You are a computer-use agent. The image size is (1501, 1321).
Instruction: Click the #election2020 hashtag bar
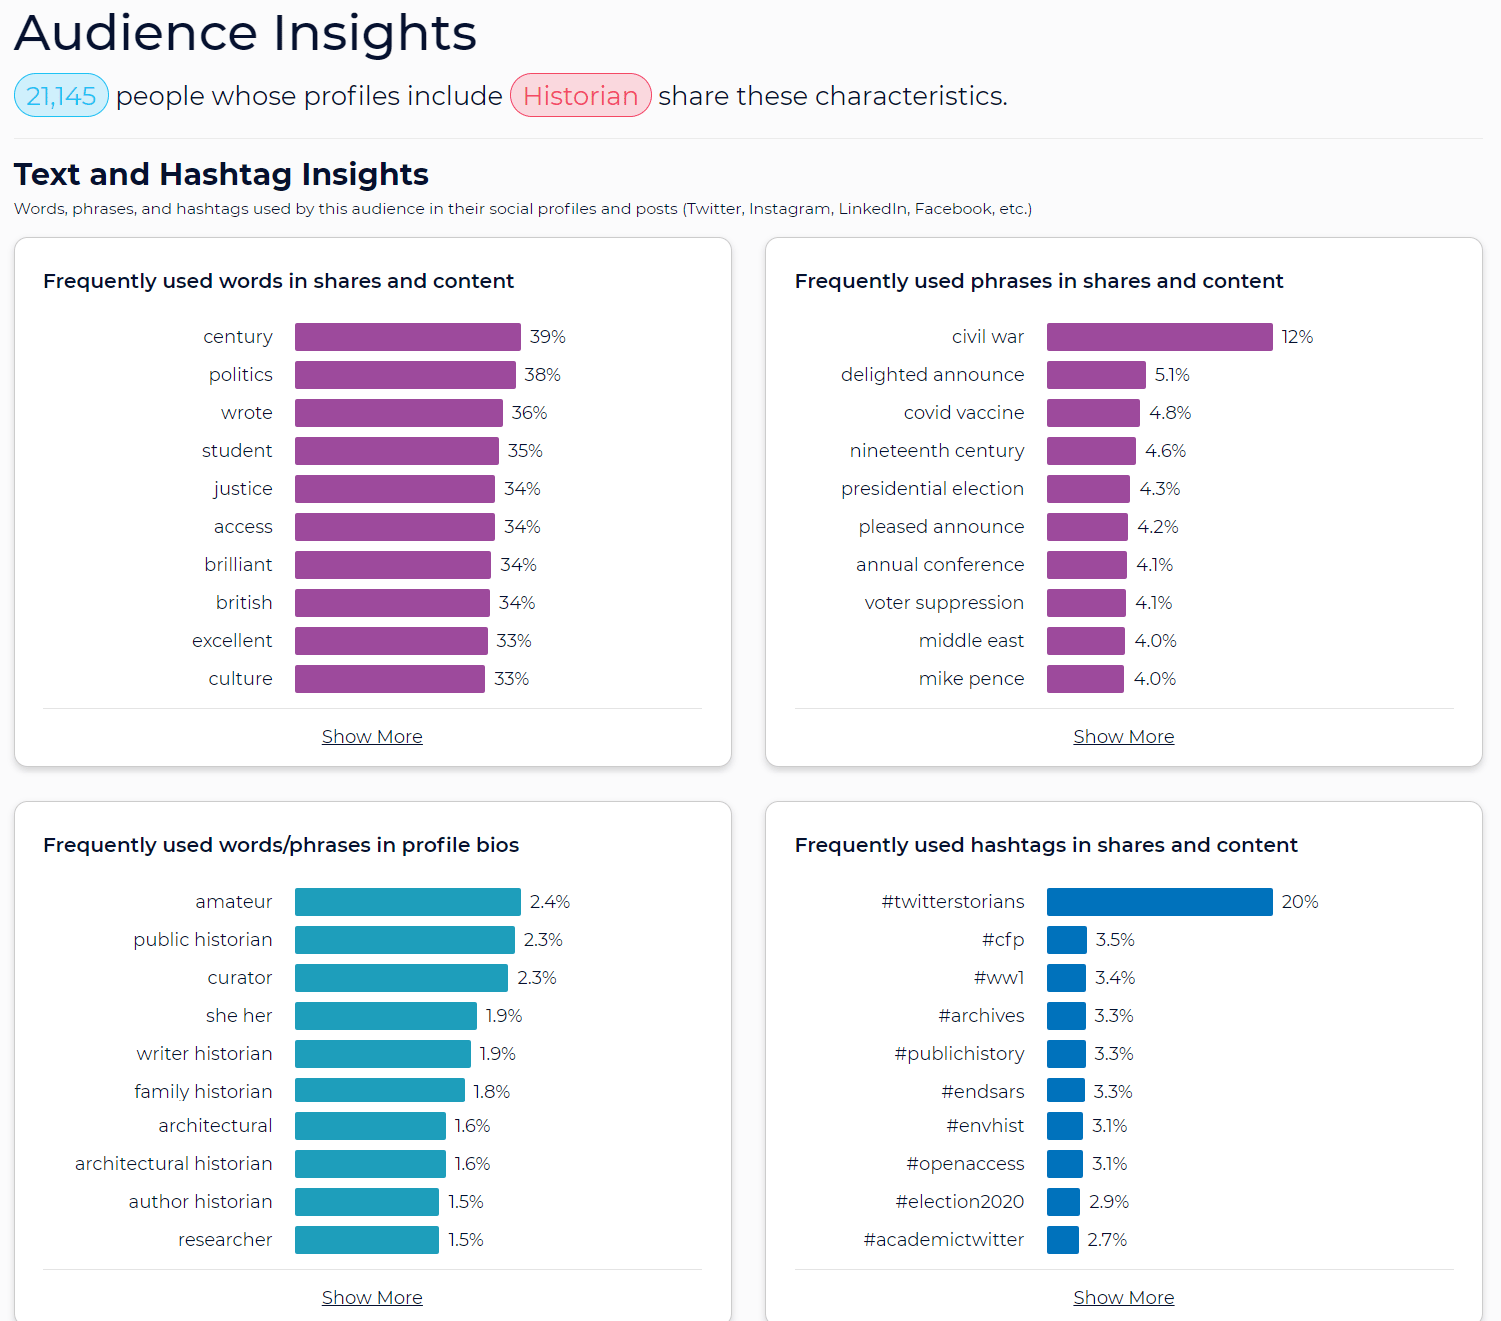click(x=1063, y=1202)
